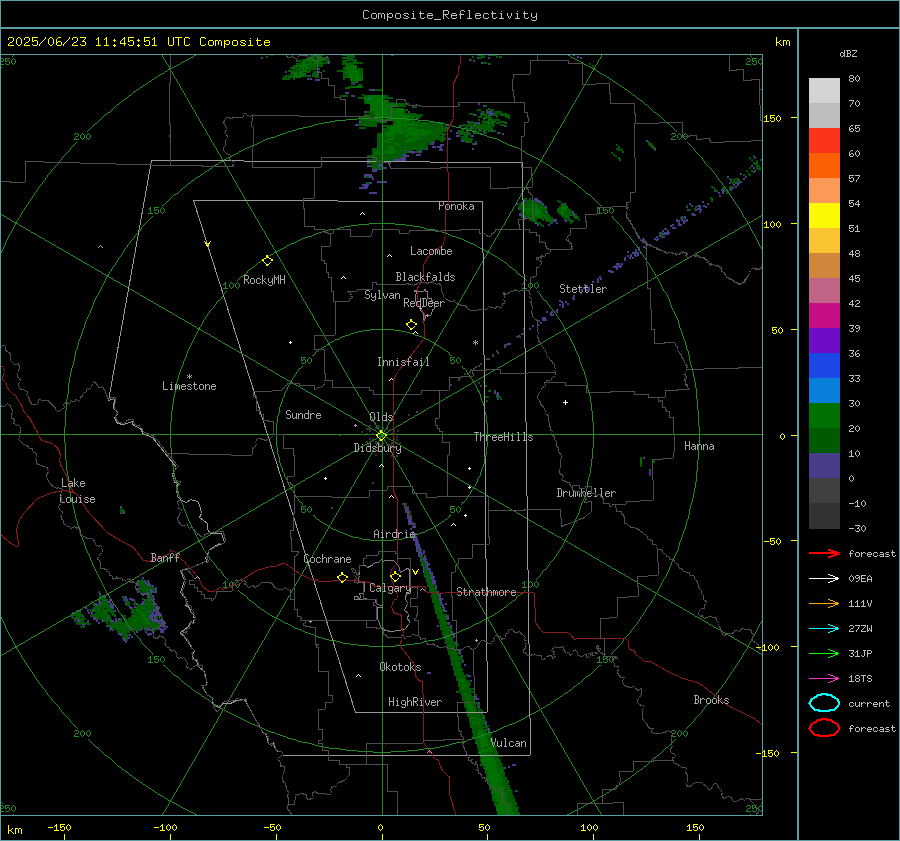Click the RedDeer city label
The image size is (900, 841).
(x=424, y=303)
